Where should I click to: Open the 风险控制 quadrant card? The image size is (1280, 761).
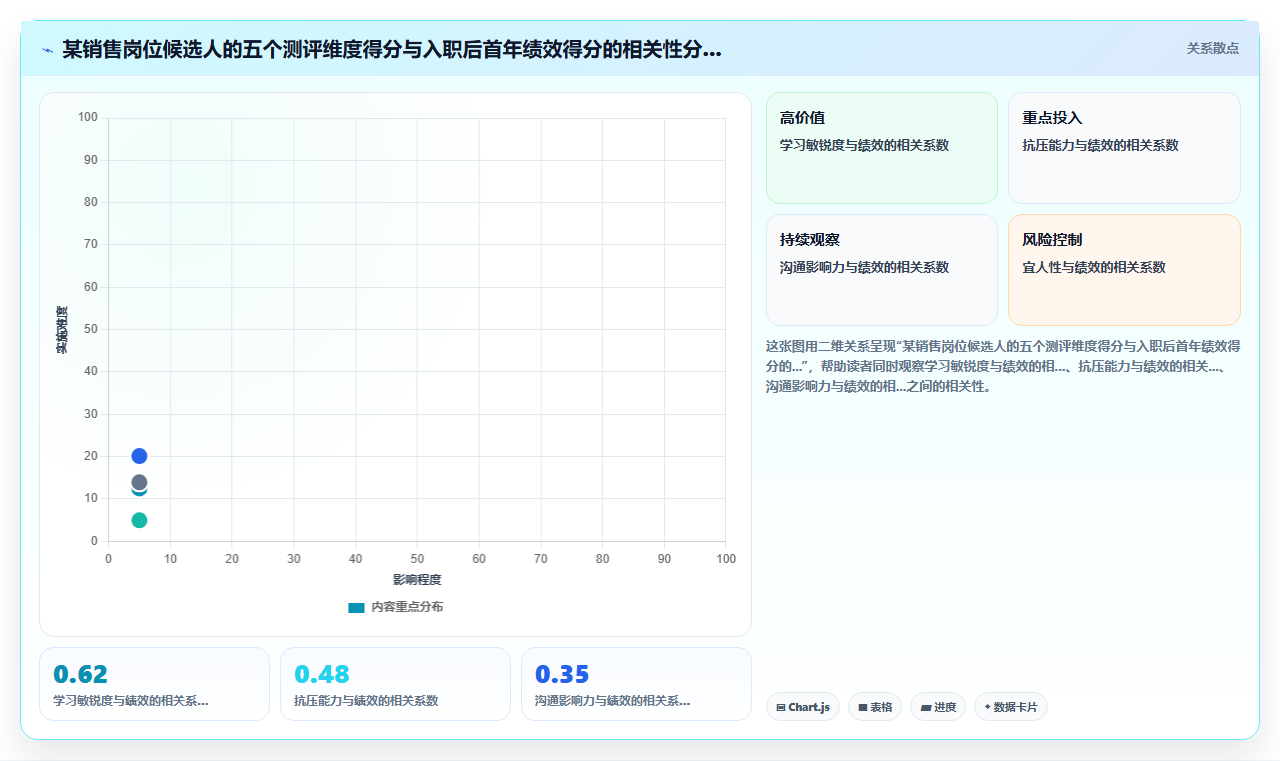pos(1124,270)
